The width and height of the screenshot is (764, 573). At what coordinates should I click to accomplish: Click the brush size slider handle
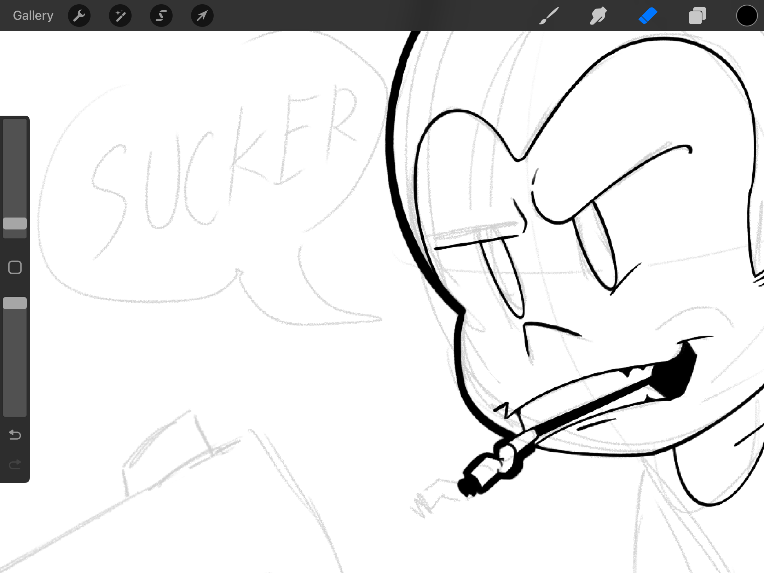[x=15, y=224]
